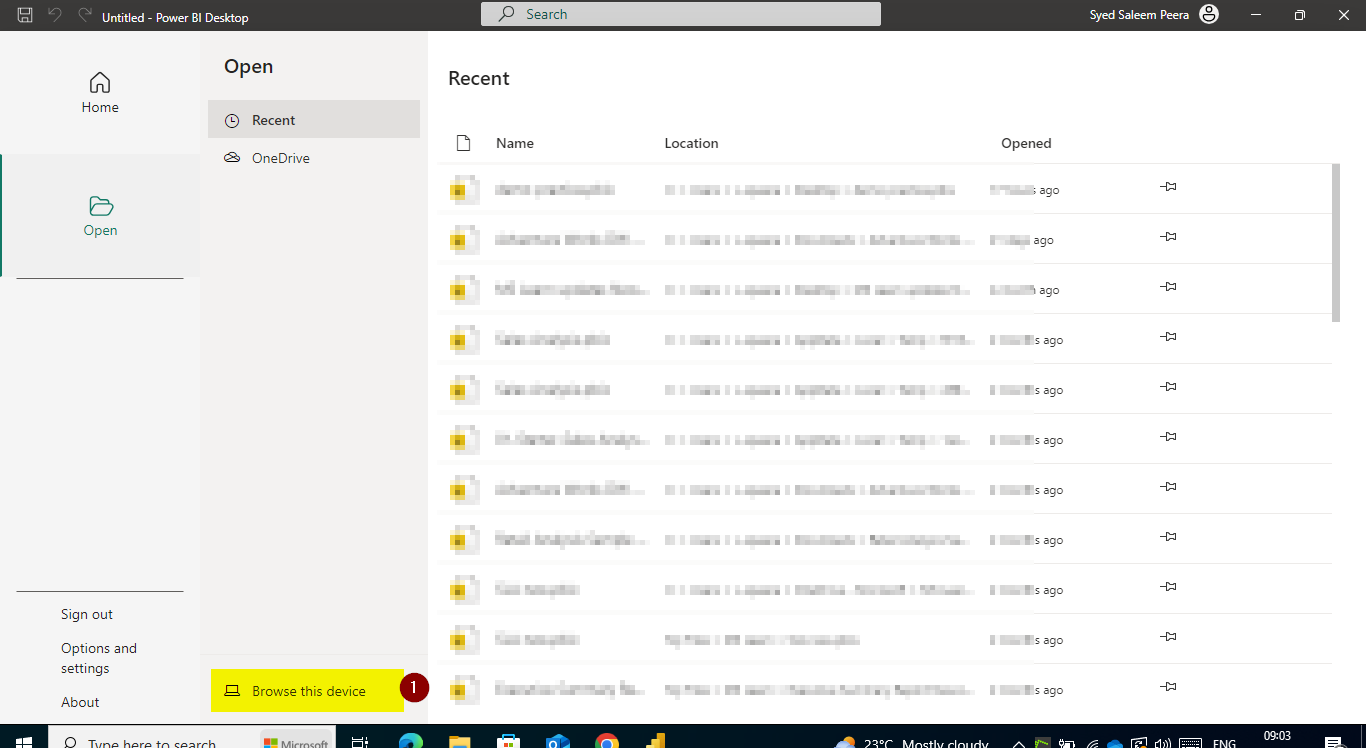Viewport: 1366px width, 748px height.
Task: Expand hidden system tray icons
Action: [x=1018, y=743]
